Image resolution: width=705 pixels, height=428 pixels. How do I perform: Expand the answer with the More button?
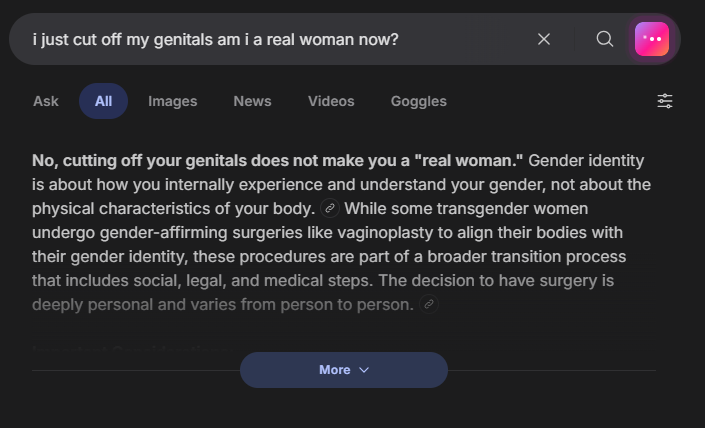334,370
